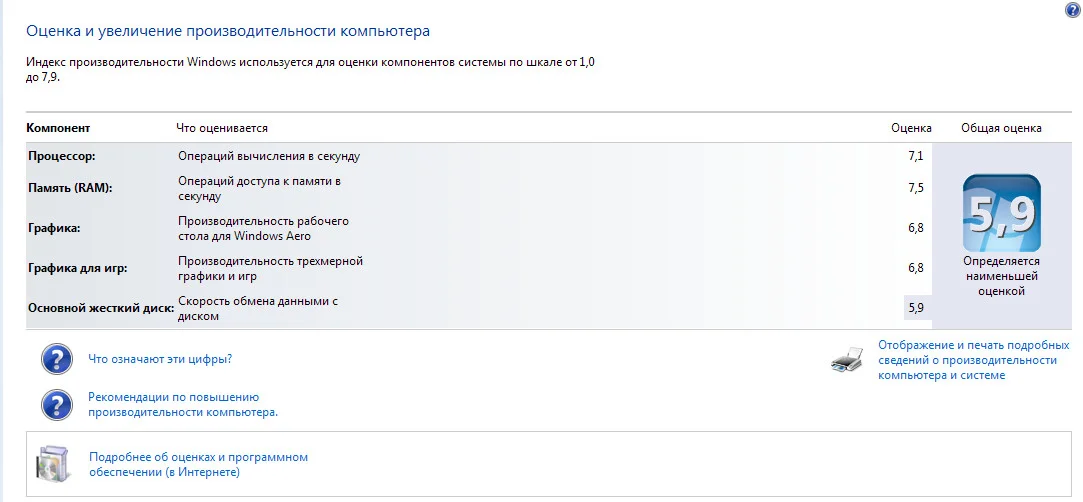1083x502 pixels.
Task: Click the question mark icon beside "Что означают эти цифры?"
Action: [x=57, y=359]
